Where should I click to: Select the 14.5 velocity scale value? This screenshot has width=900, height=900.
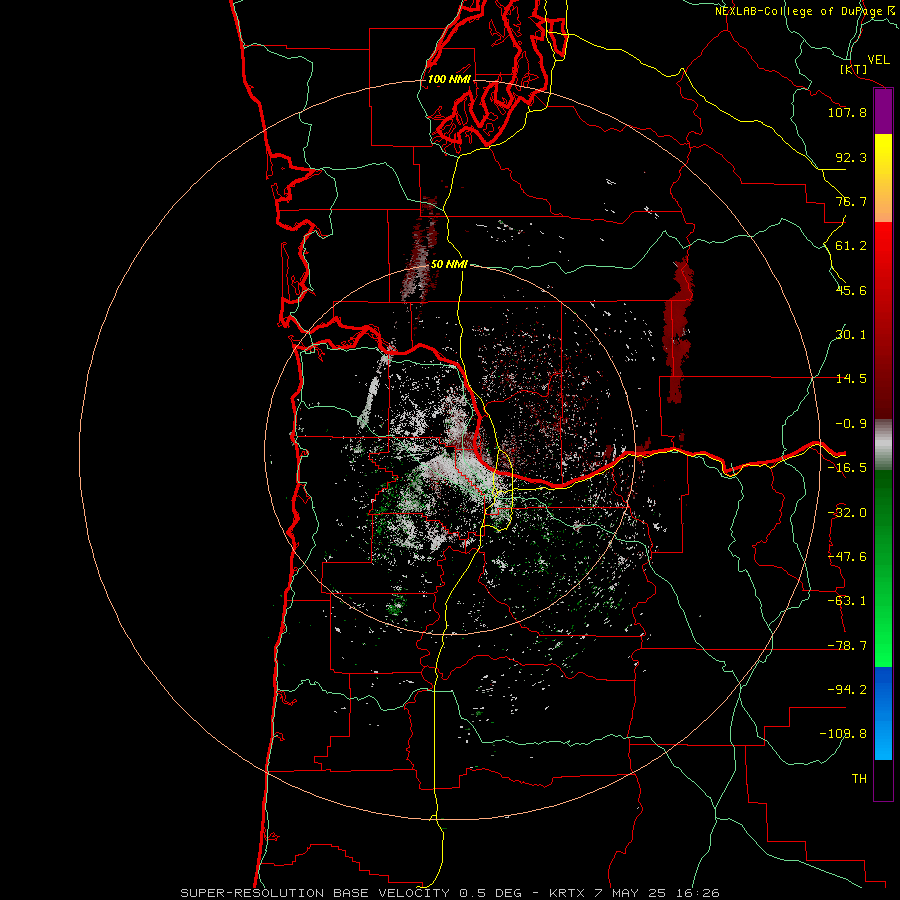click(x=851, y=379)
